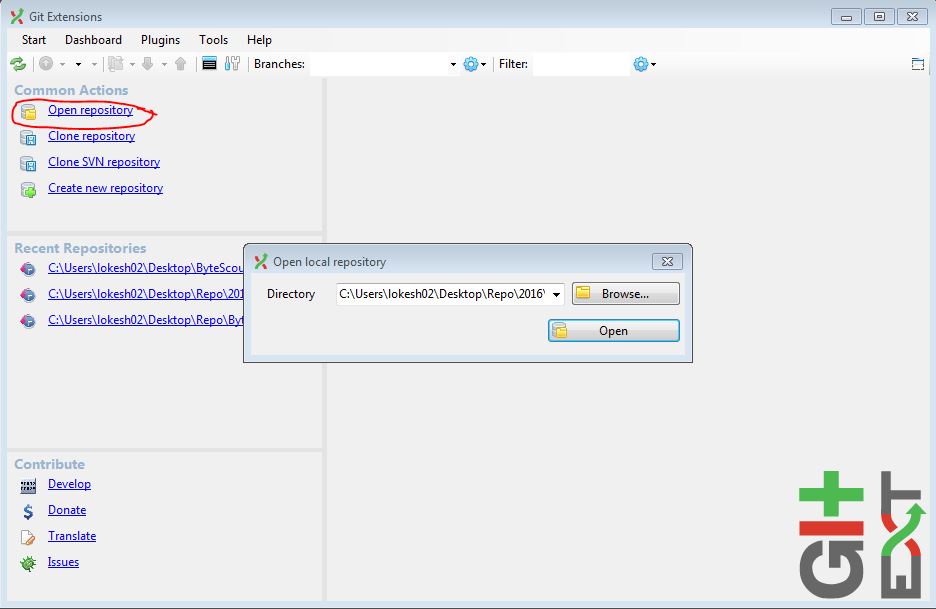Click the icon beside Repo\201 recent repository
This screenshot has width=936, height=609.
pos(28,294)
